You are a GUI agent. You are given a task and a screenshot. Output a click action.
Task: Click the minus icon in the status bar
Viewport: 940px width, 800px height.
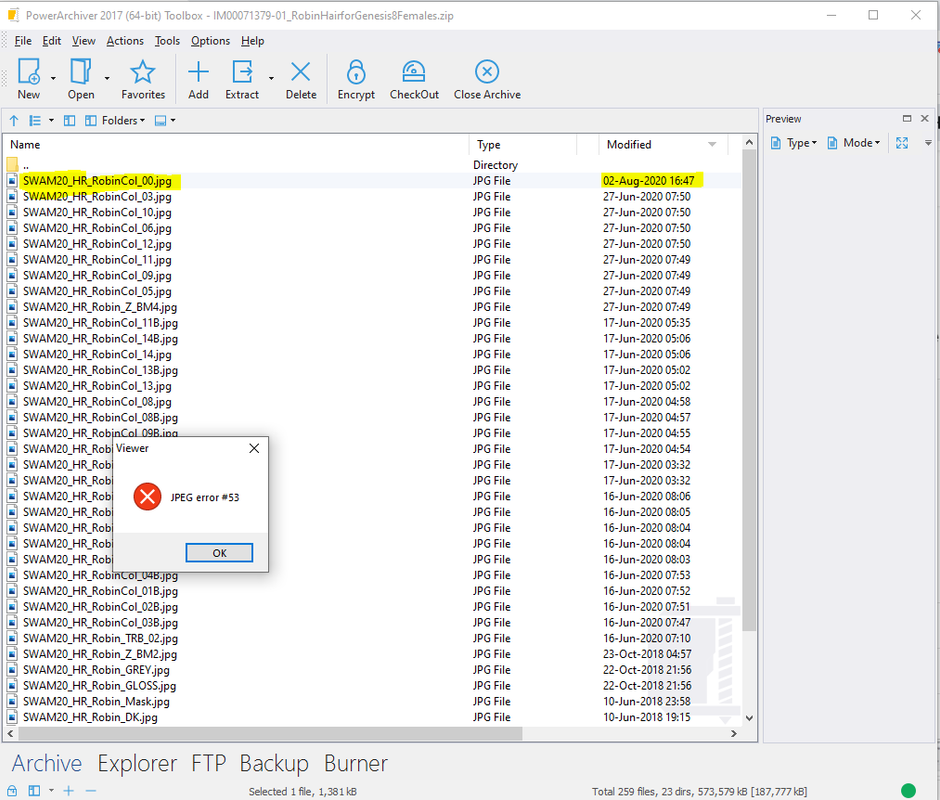click(x=91, y=791)
